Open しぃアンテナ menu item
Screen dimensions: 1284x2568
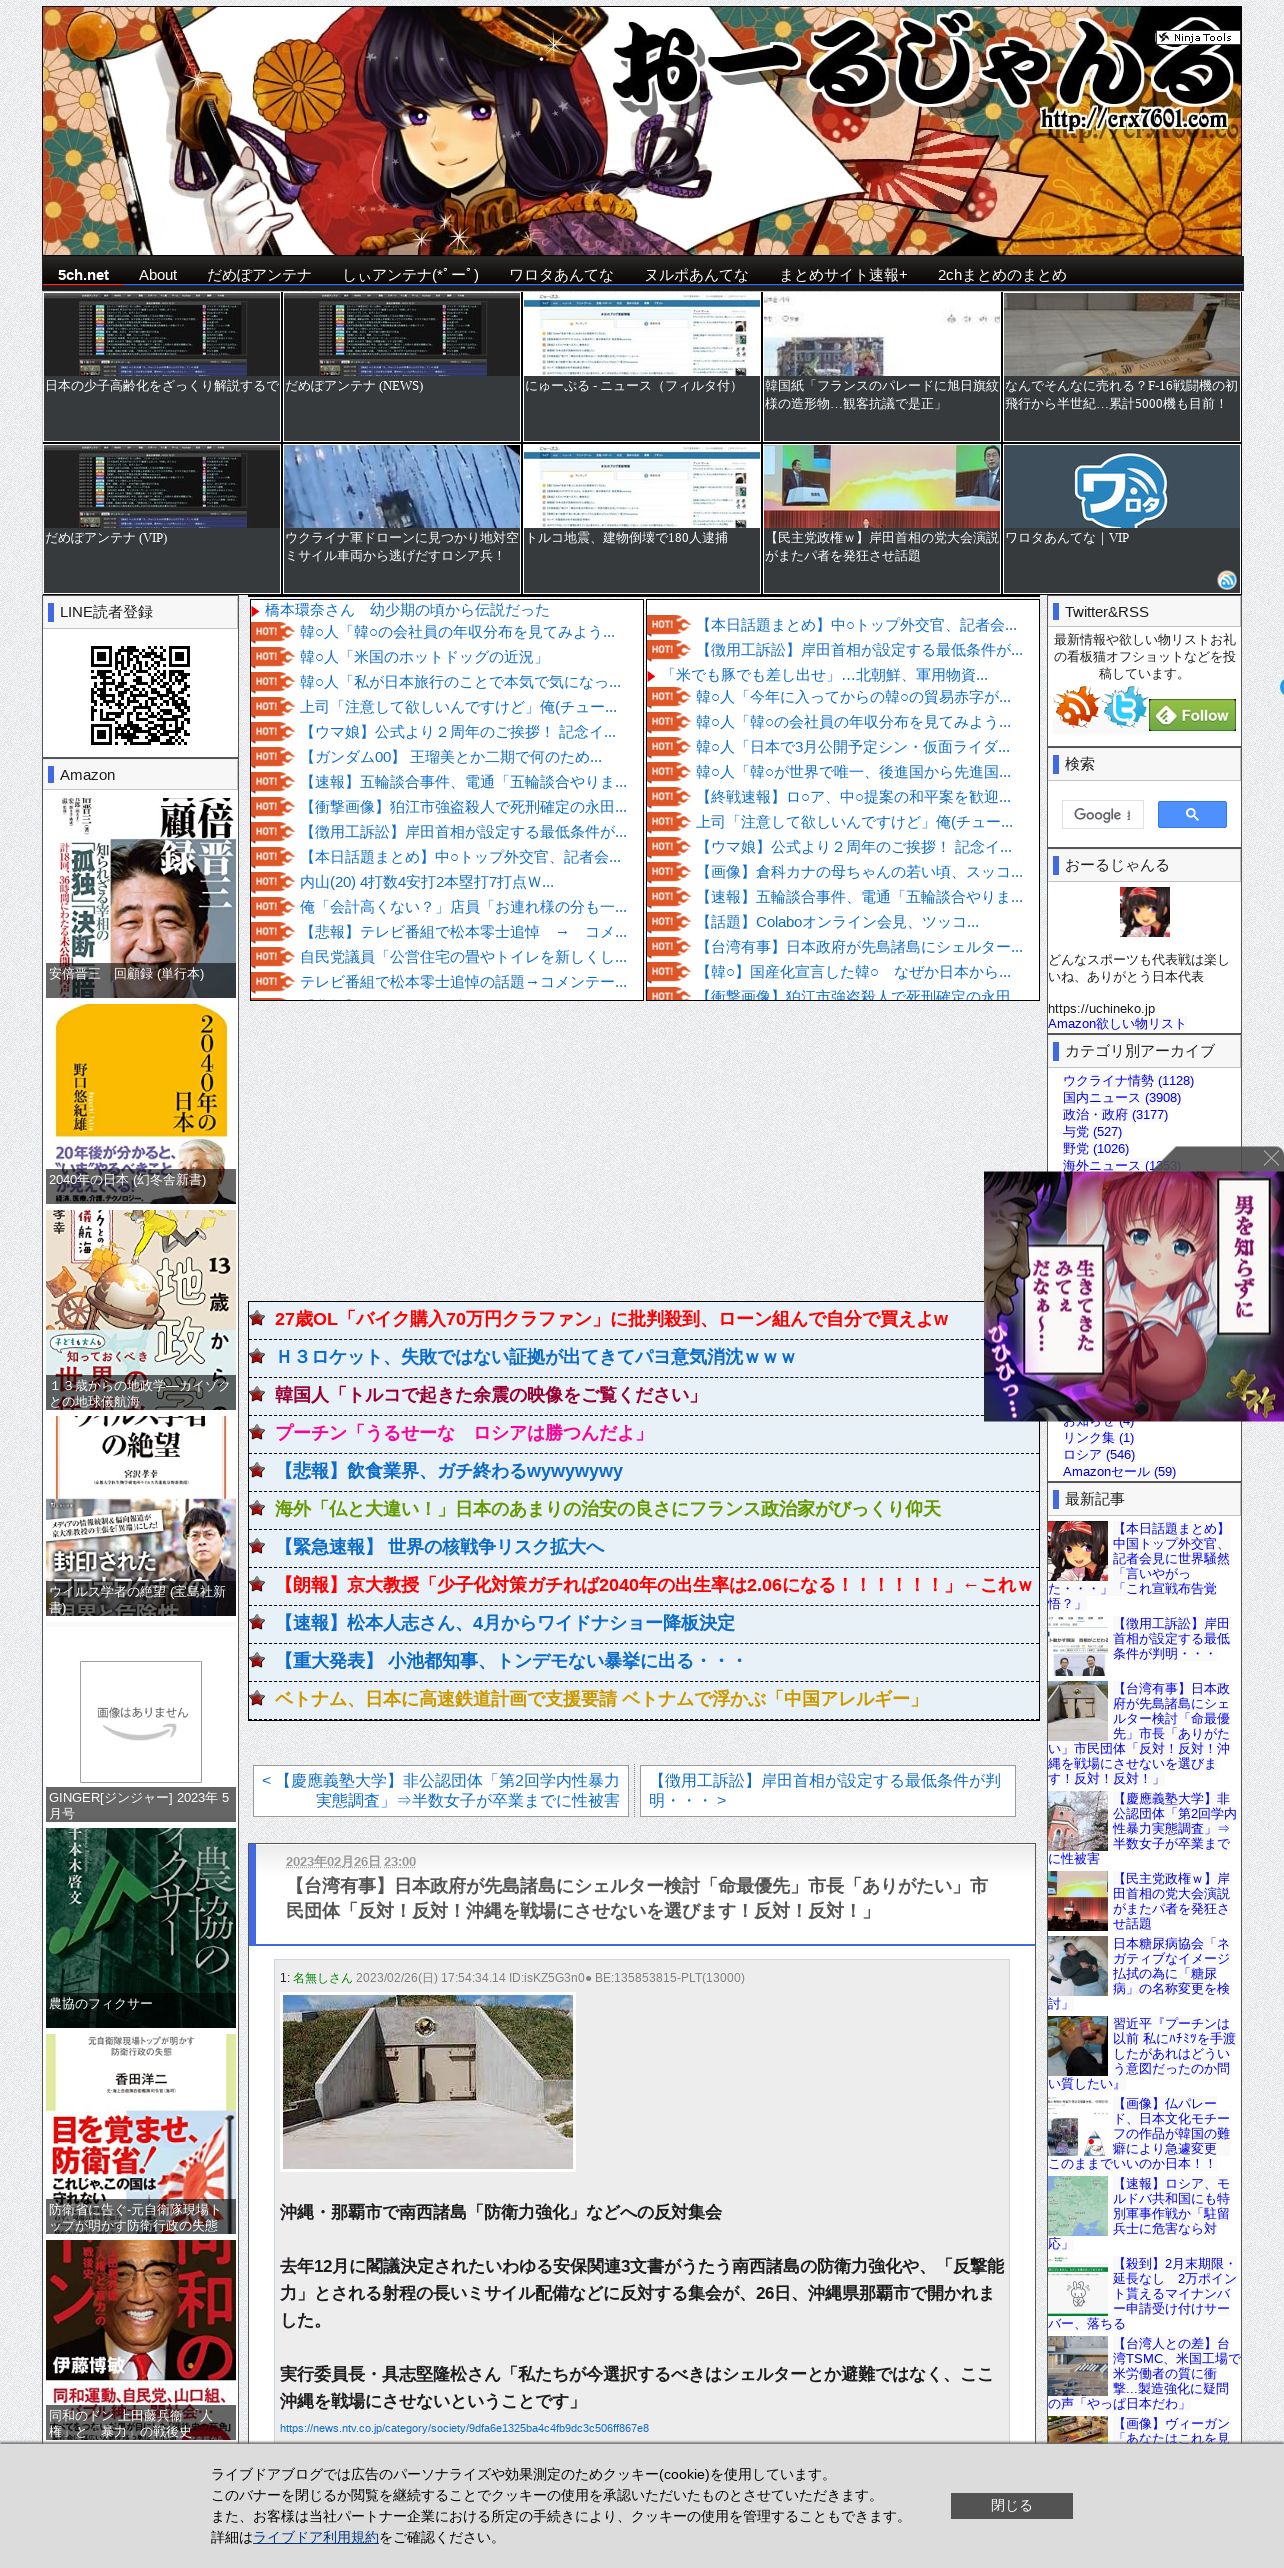410,275
